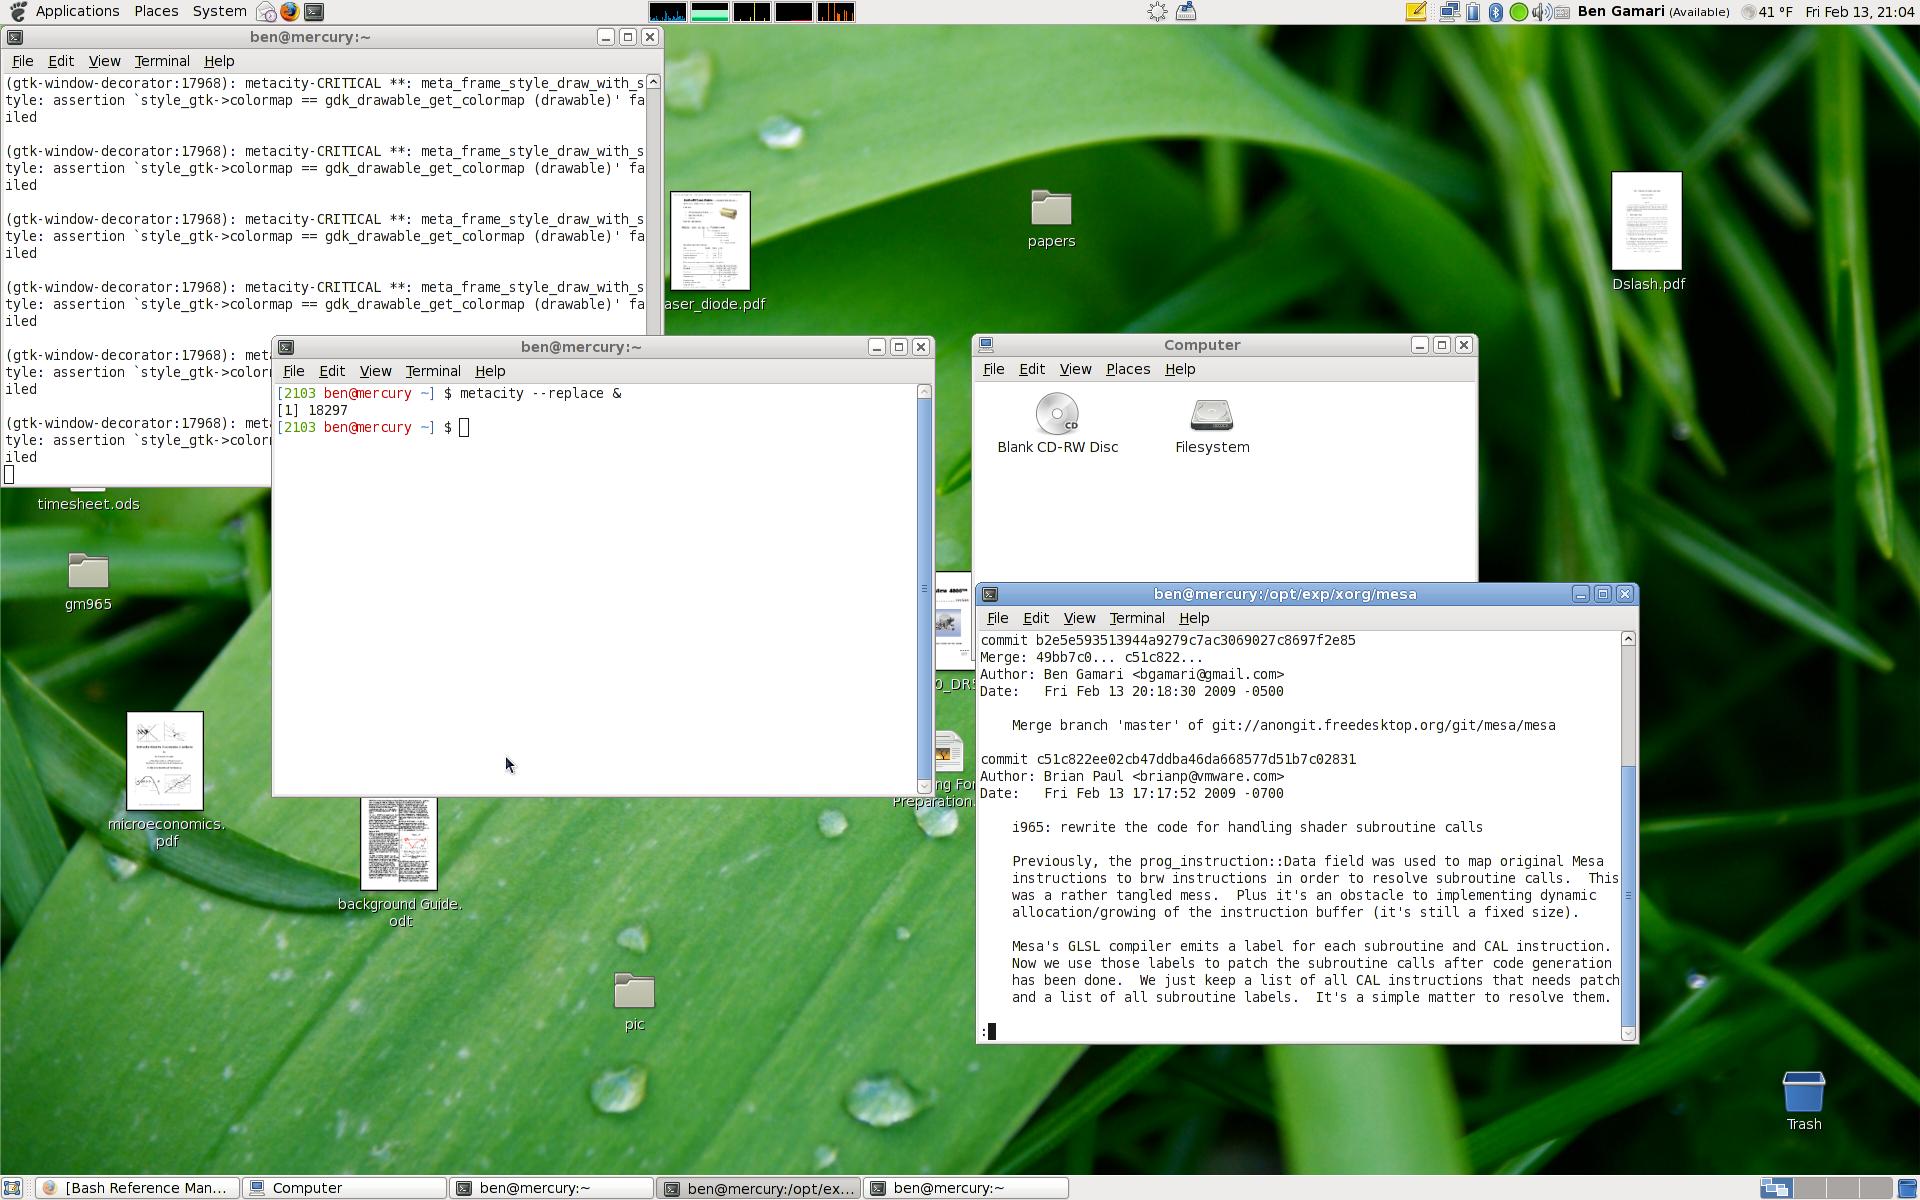The image size is (1920, 1200).
Task: Launch Firefox from the top panel
Action: (x=289, y=12)
